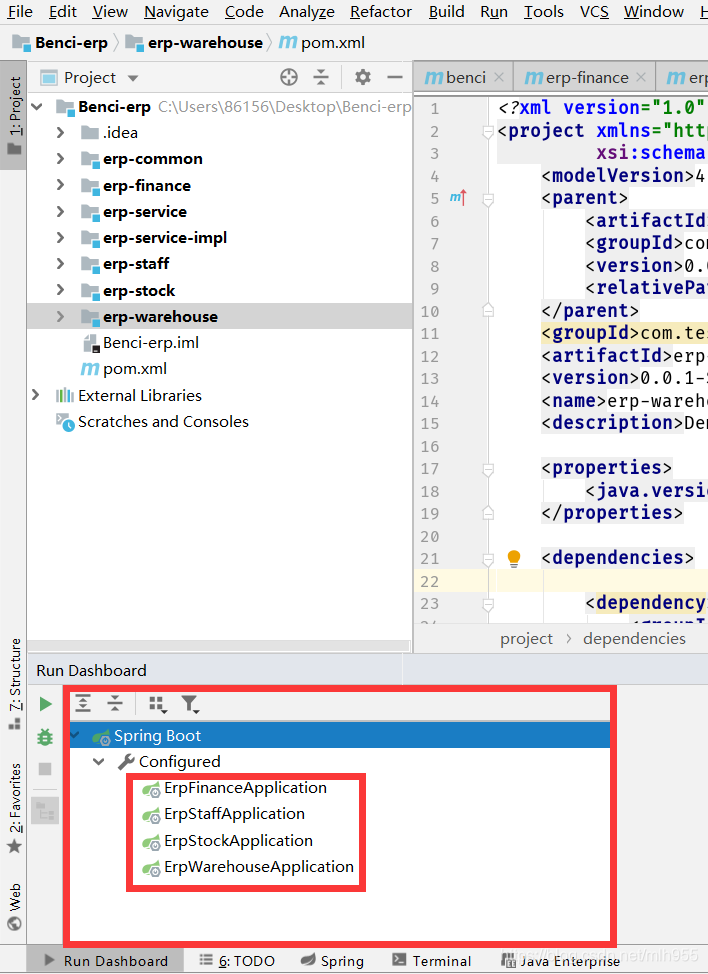Expand the erp-service-impl module
Image resolution: width=708 pixels, height=974 pixels.
pyautogui.click(x=60, y=237)
